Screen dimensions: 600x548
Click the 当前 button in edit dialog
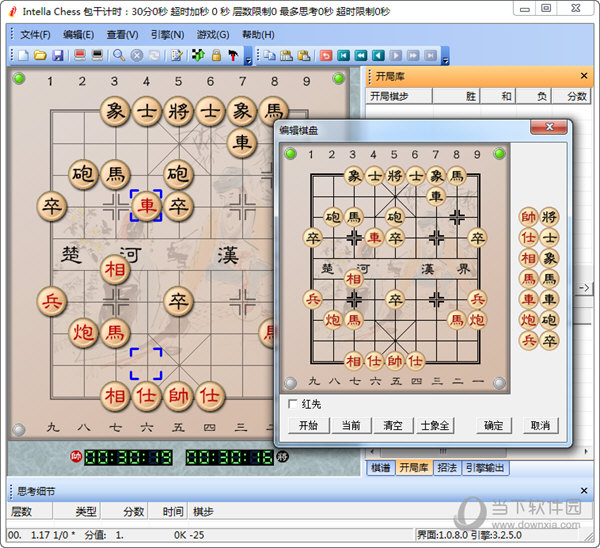(x=351, y=426)
